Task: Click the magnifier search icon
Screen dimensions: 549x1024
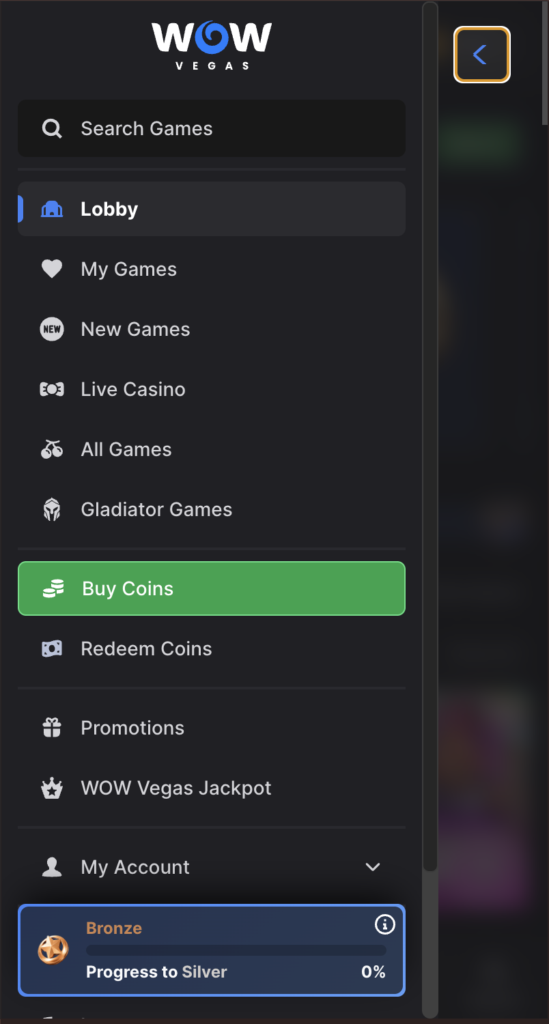Action: tap(52, 129)
